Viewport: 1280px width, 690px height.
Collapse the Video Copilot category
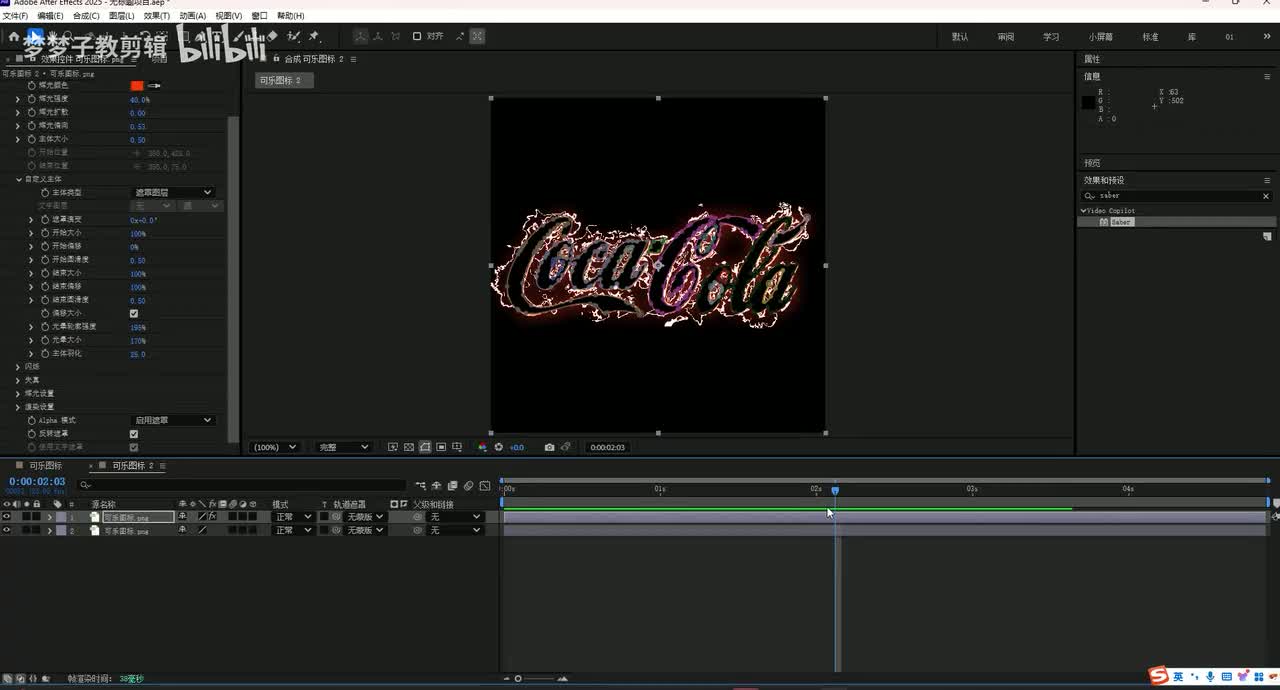pyautogui.click(x=1083, y=211)
